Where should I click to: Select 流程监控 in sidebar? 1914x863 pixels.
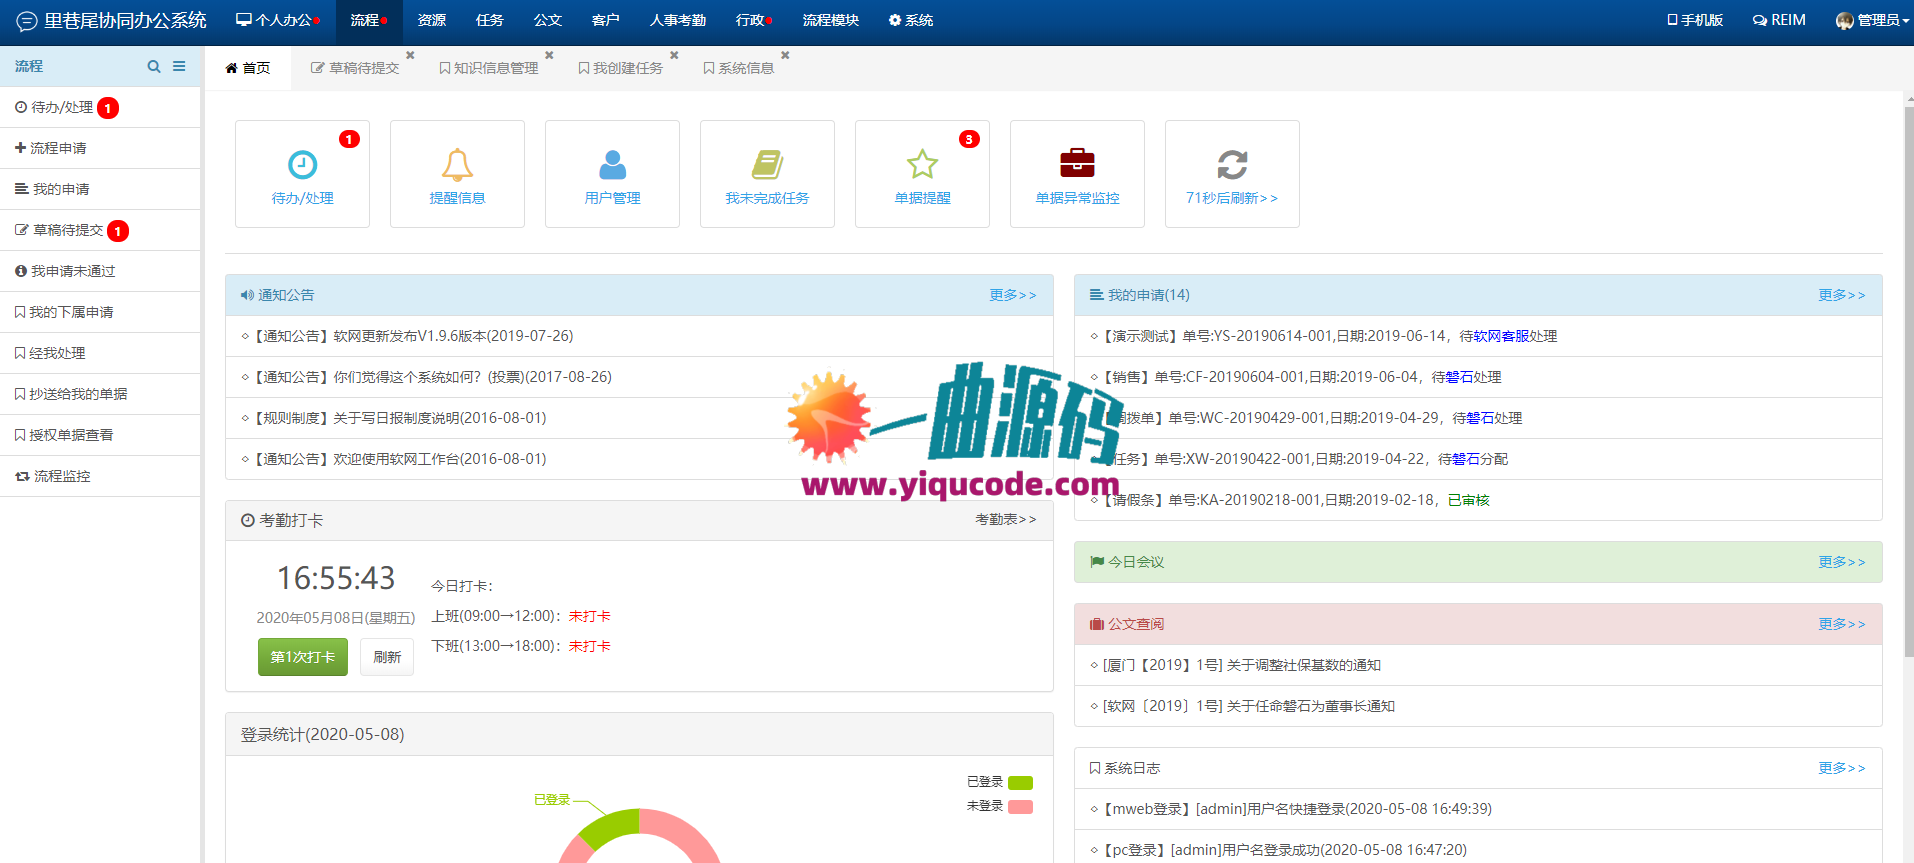(100, 476)
